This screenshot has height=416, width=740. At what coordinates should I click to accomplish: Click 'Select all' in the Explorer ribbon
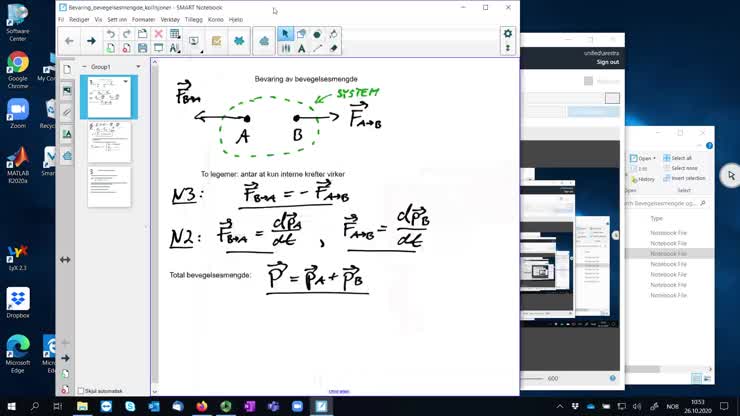681,158
